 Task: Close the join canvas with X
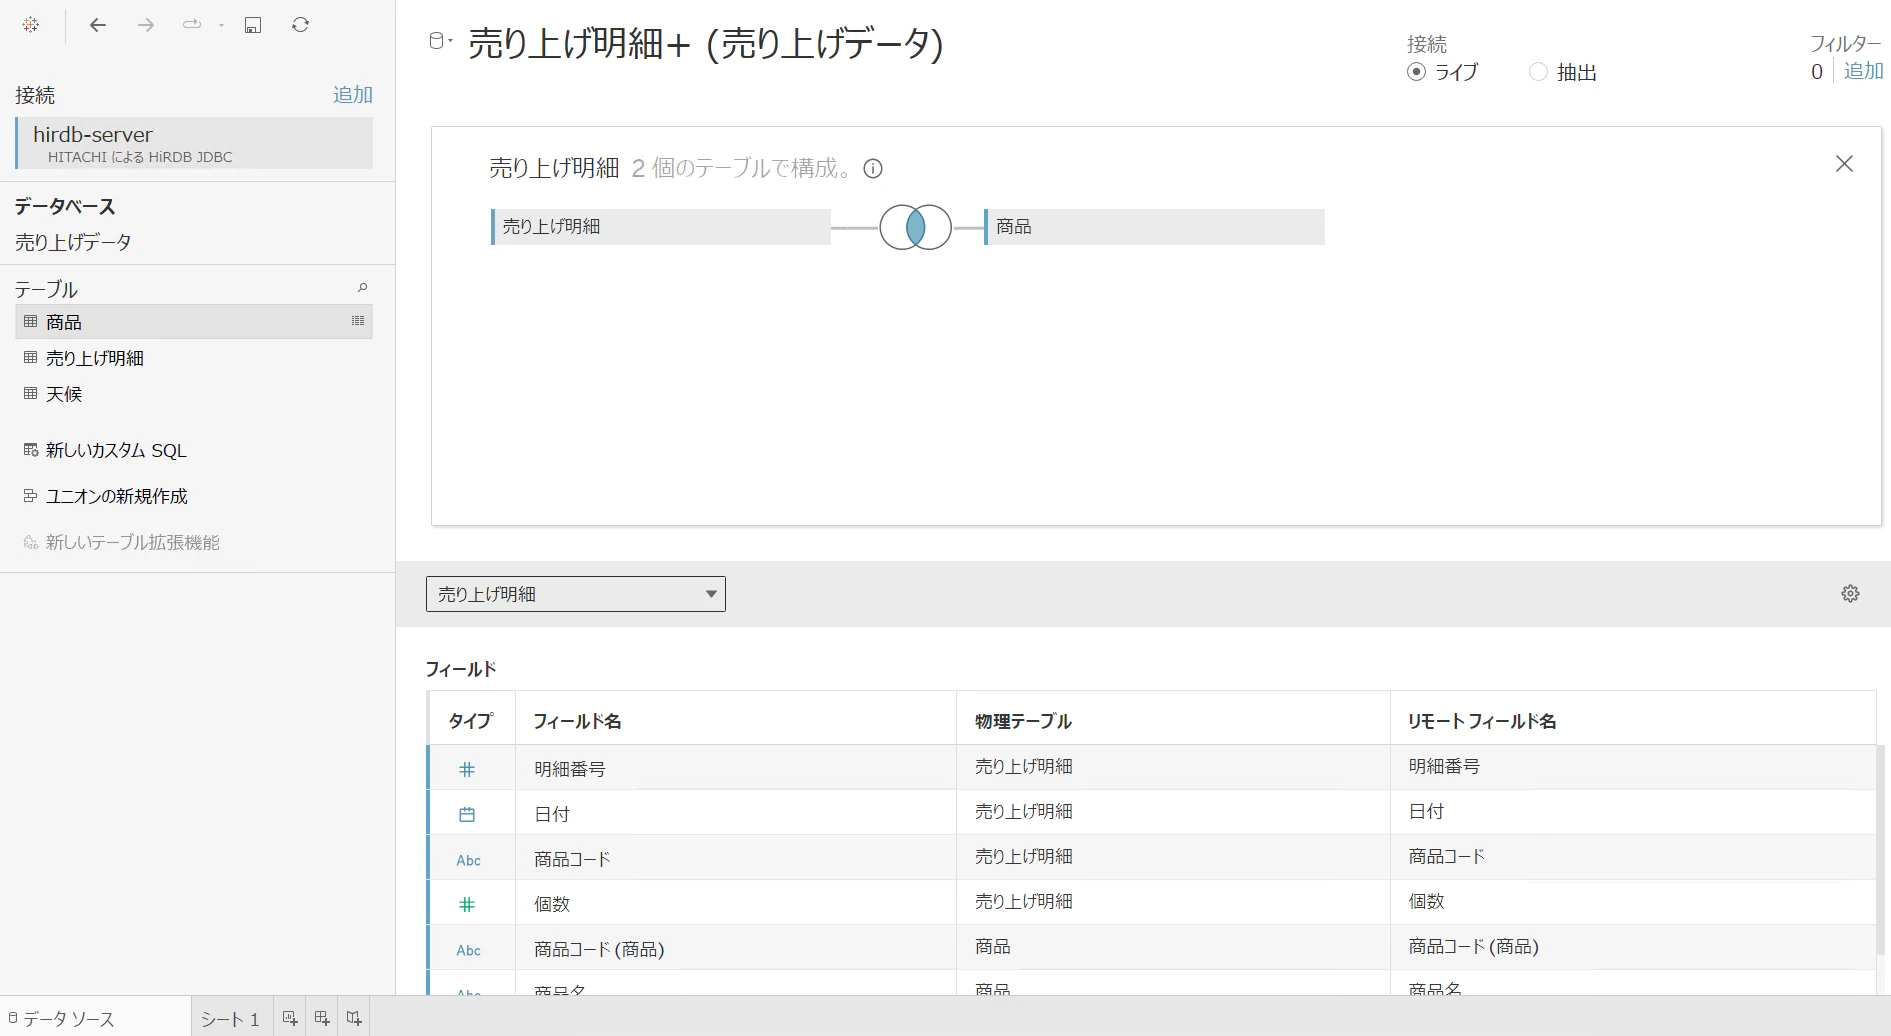[x=1845, y=164]
